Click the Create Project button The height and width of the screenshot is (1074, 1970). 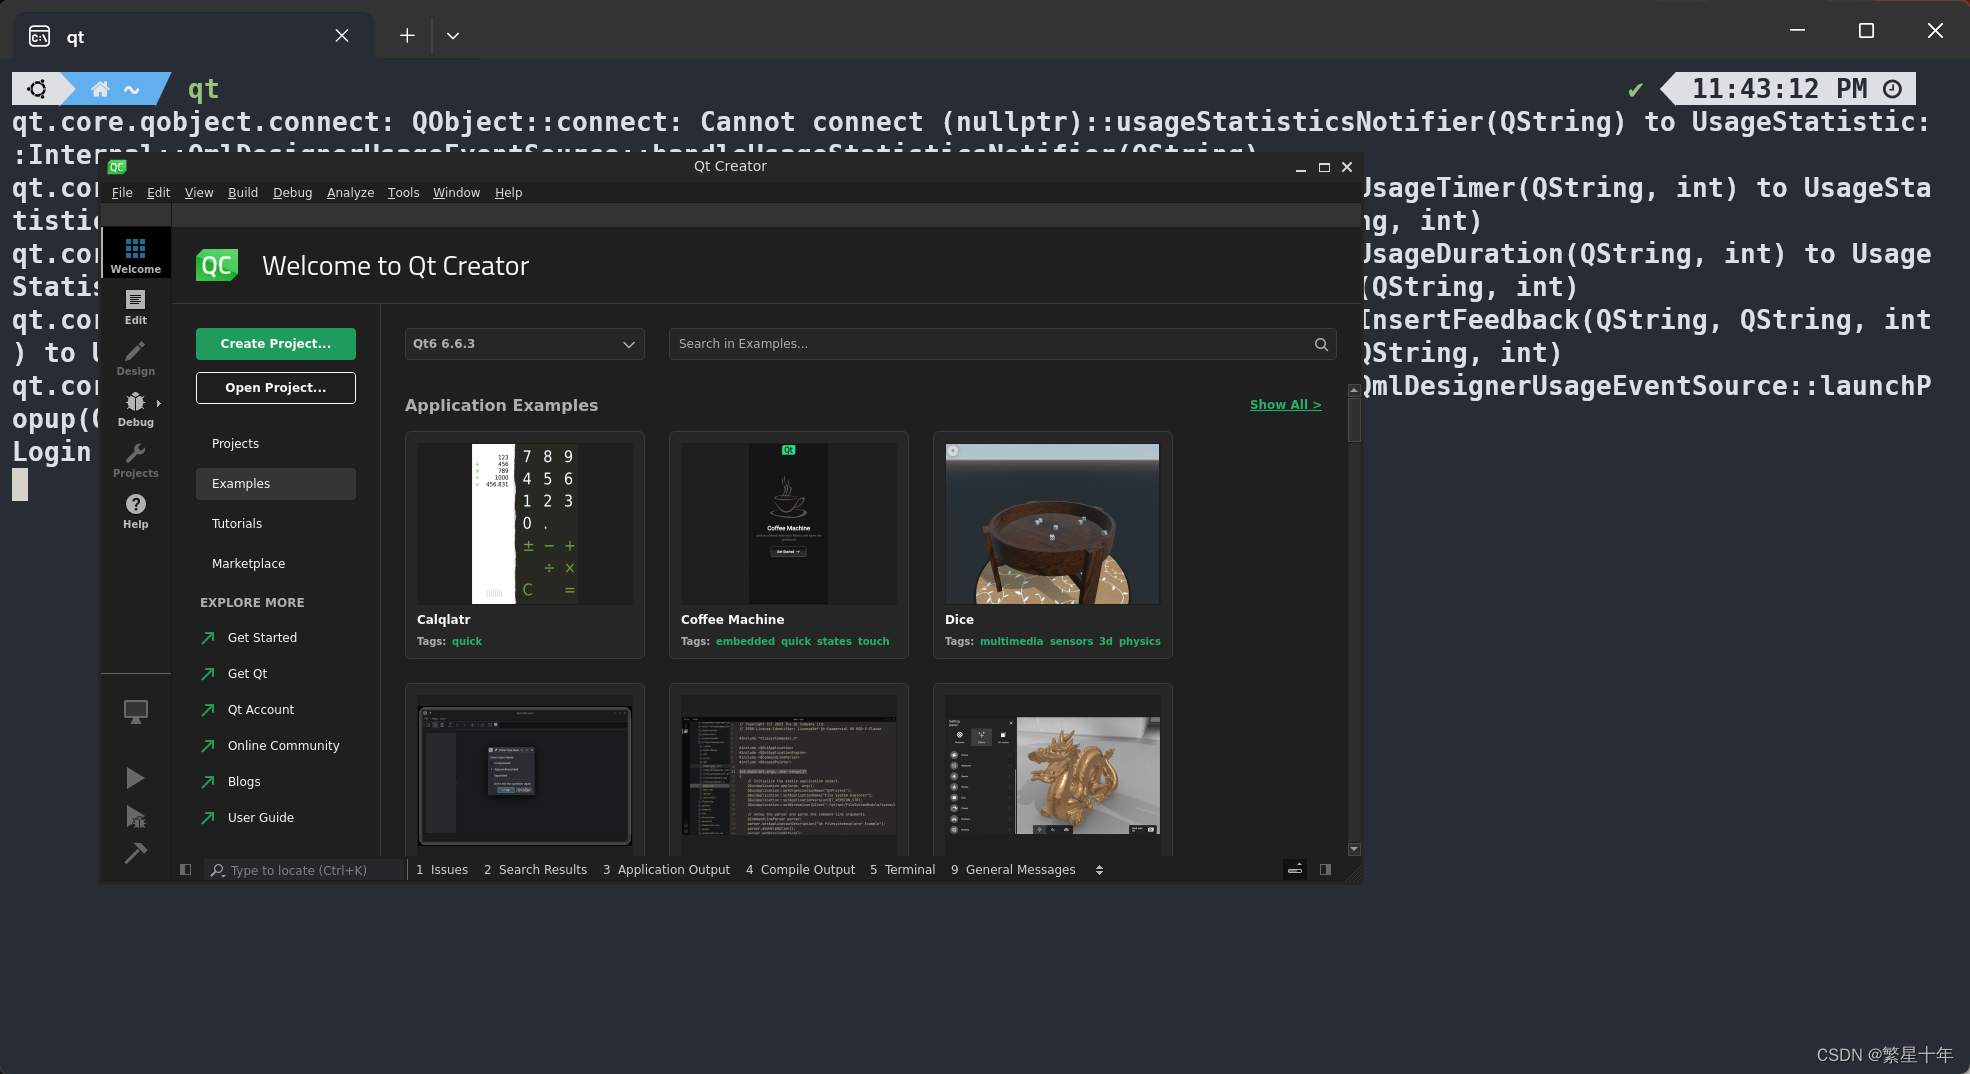(x=276, y=344)
